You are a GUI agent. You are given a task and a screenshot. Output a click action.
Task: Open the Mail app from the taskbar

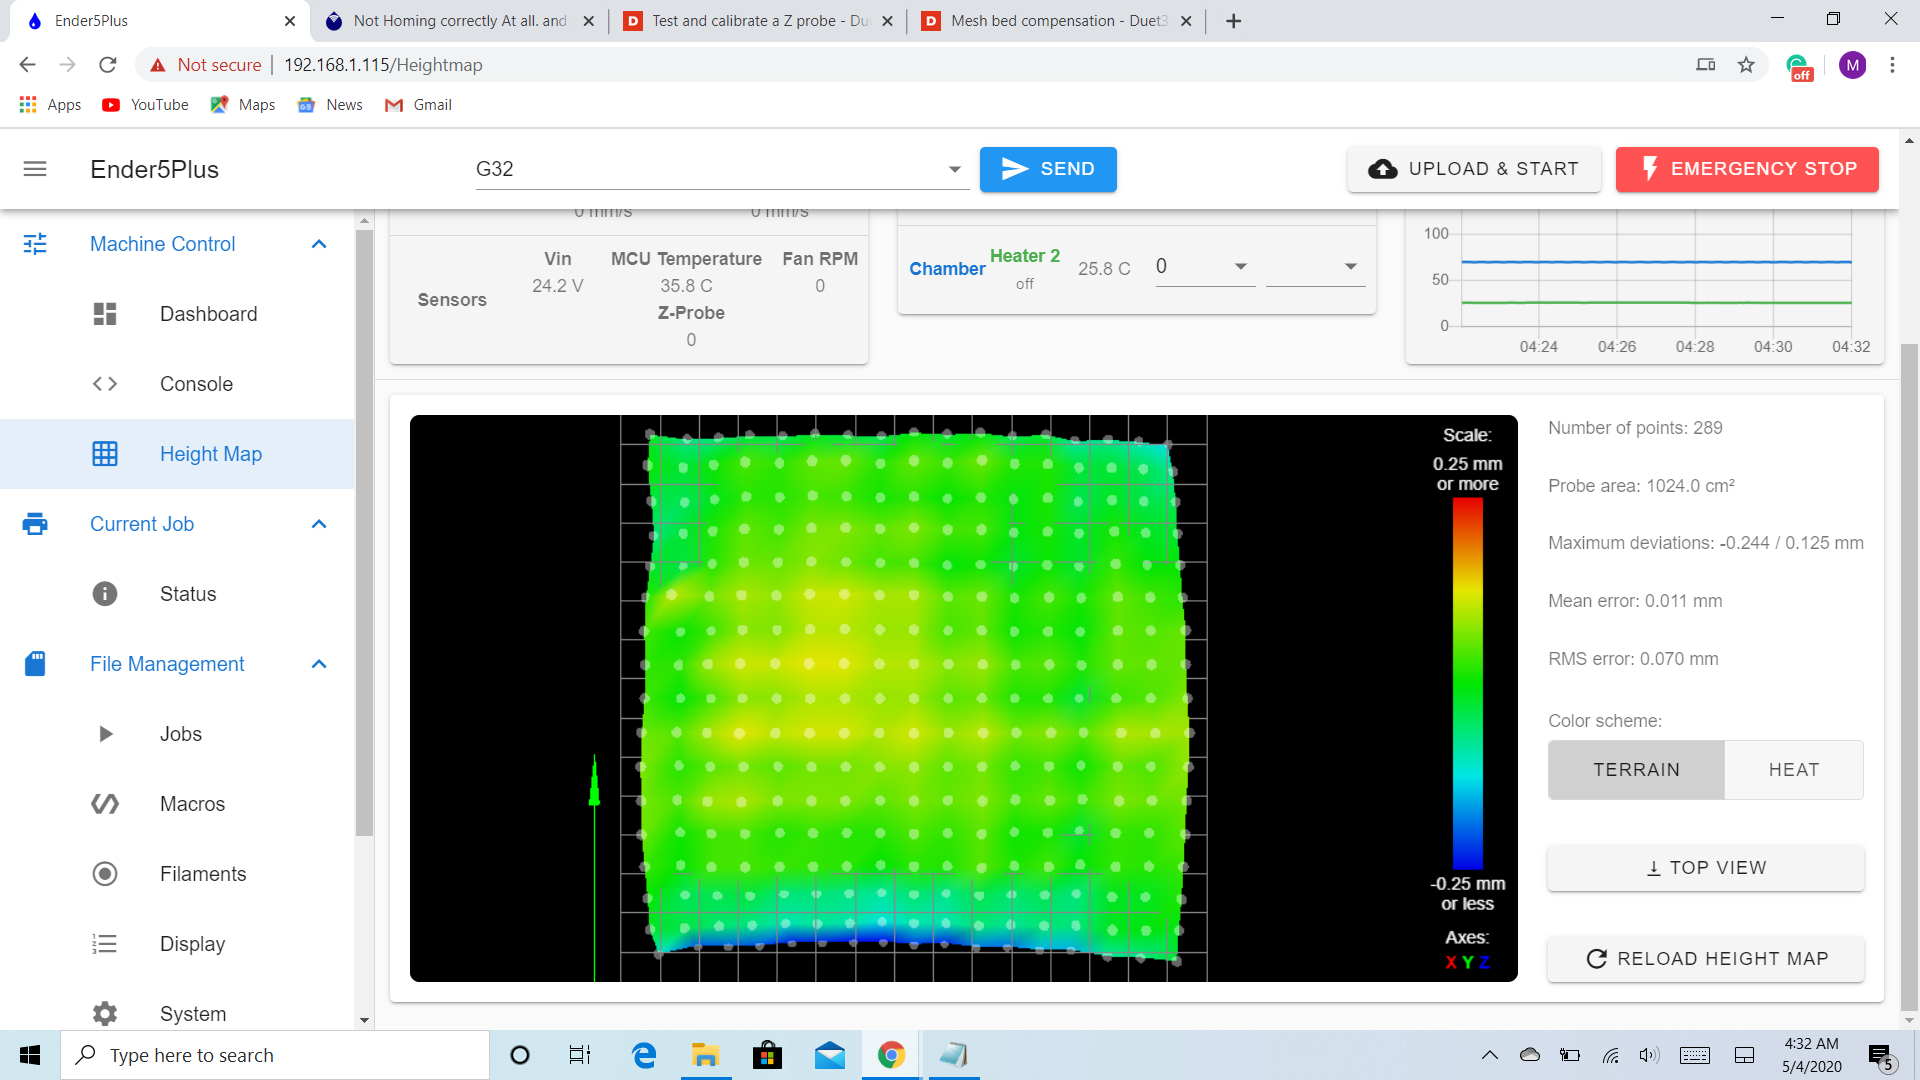click(830, 1055)
